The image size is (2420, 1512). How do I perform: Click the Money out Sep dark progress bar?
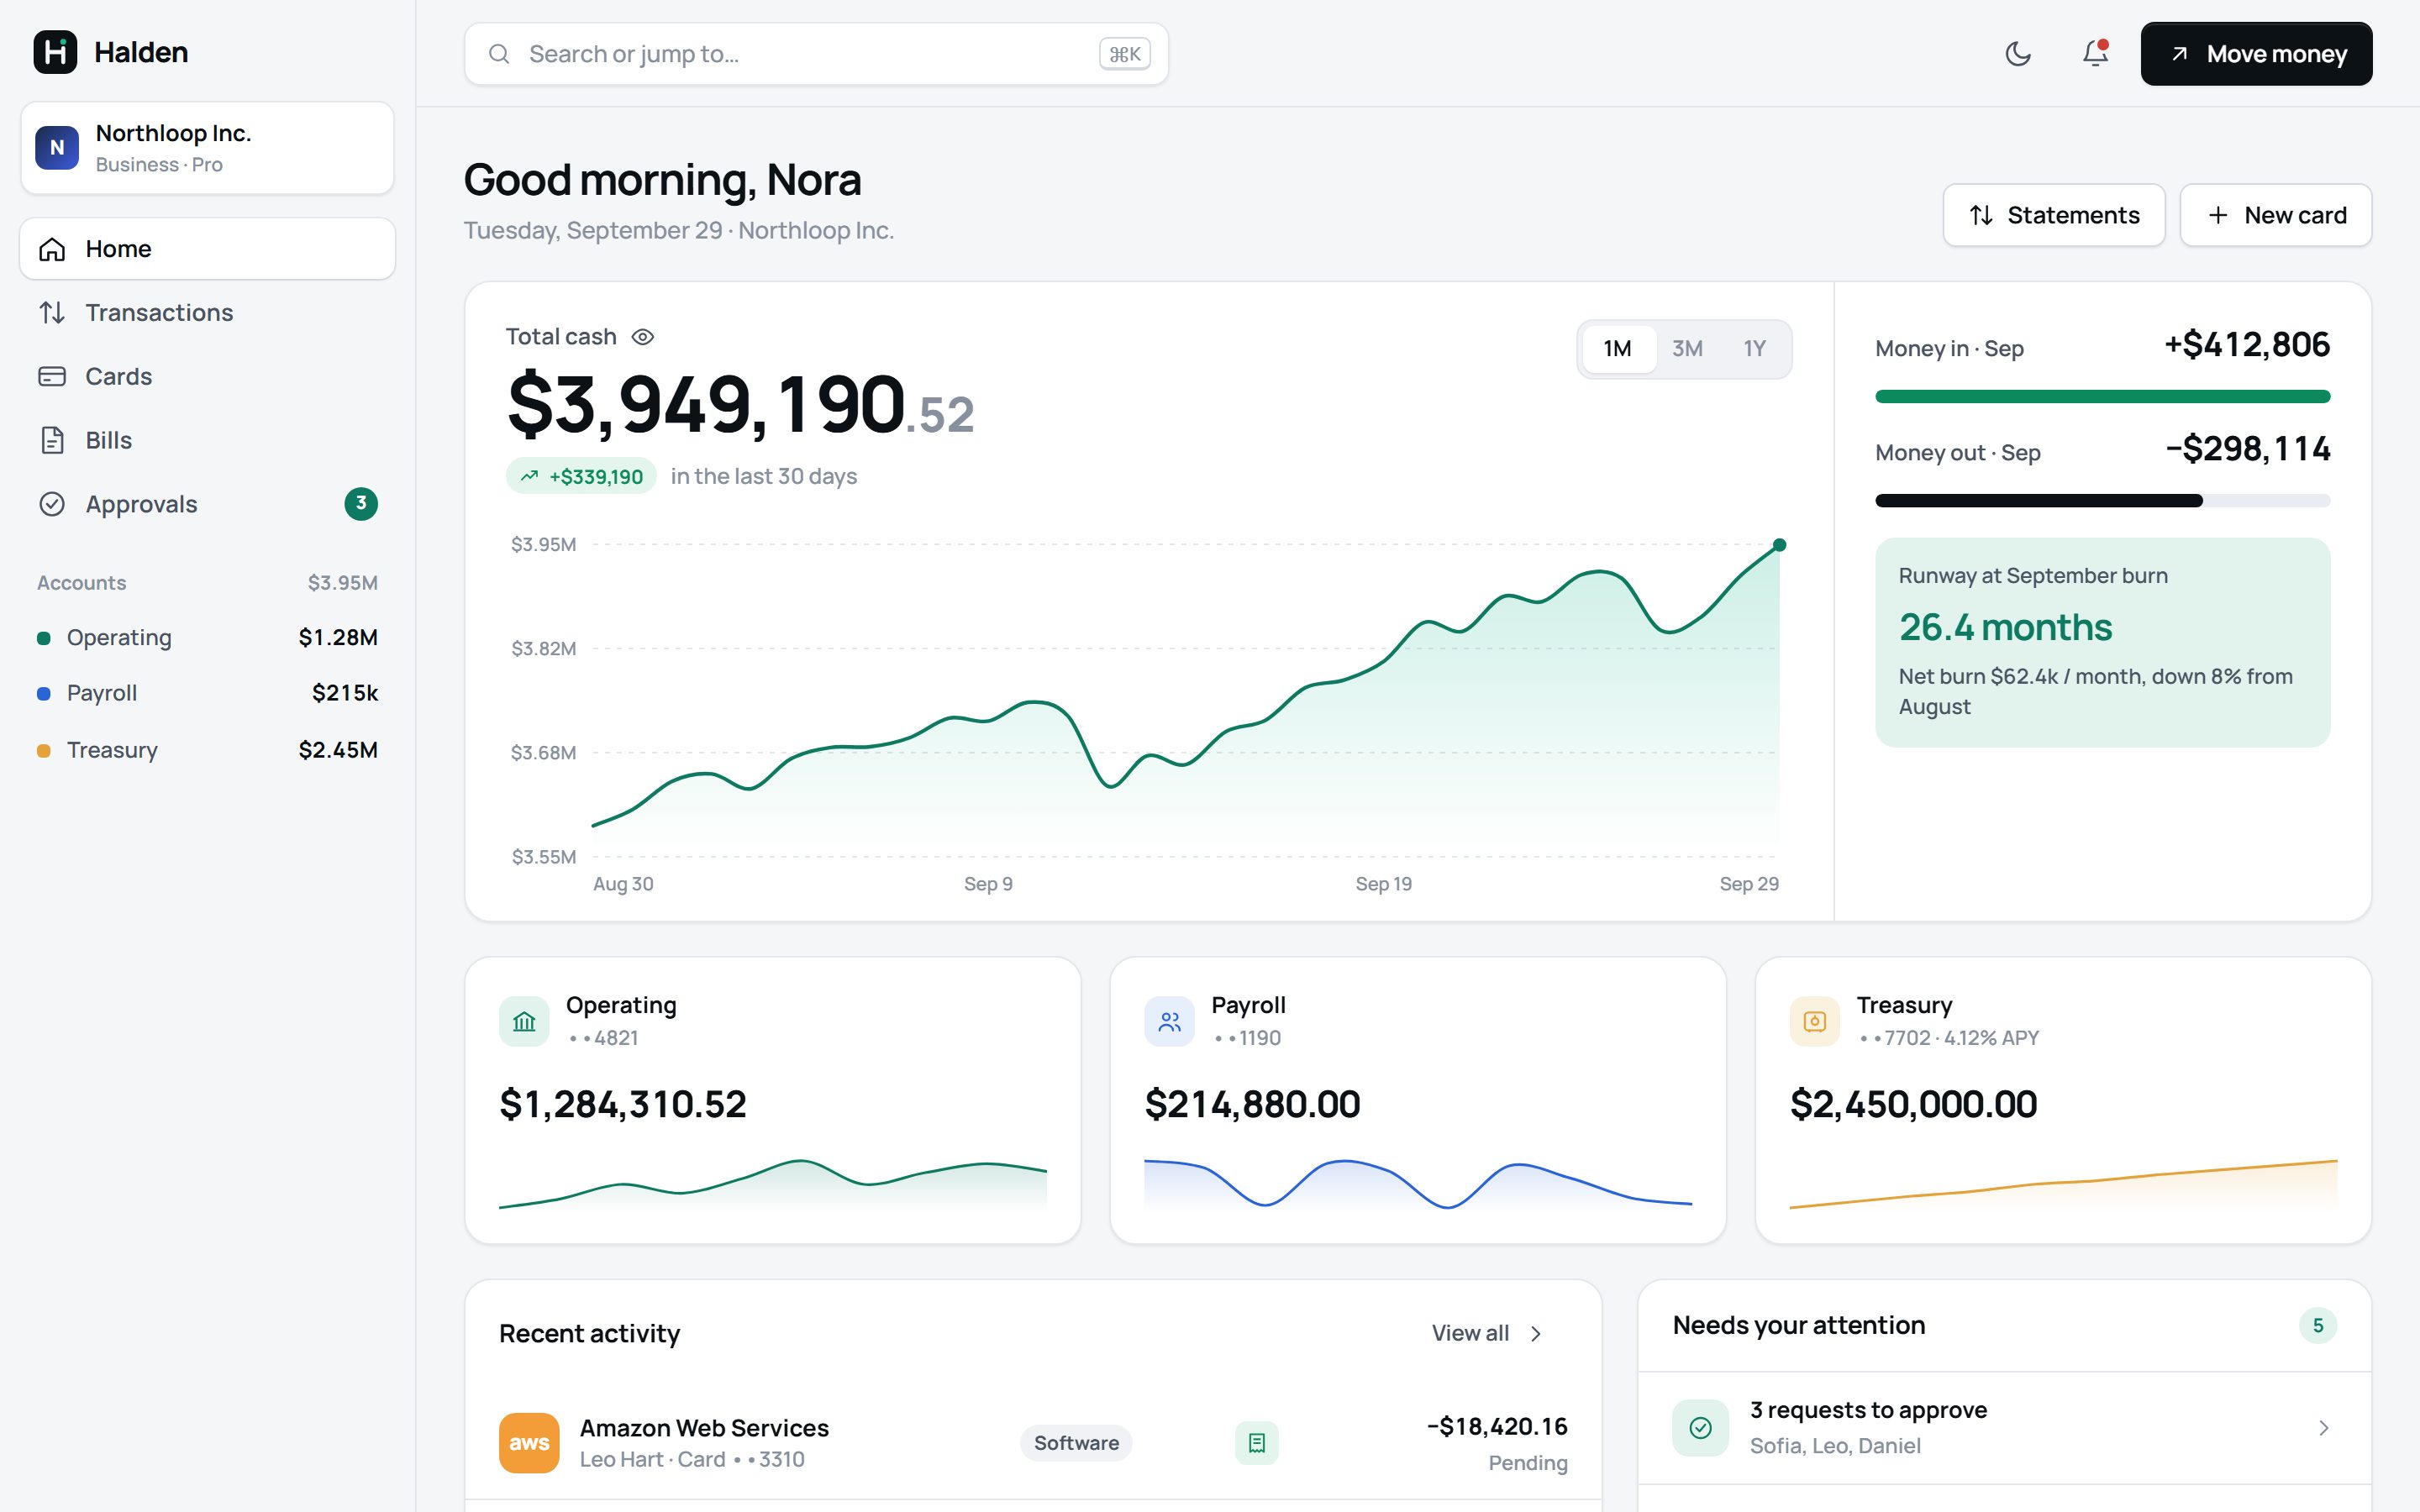click(2038, 501)
